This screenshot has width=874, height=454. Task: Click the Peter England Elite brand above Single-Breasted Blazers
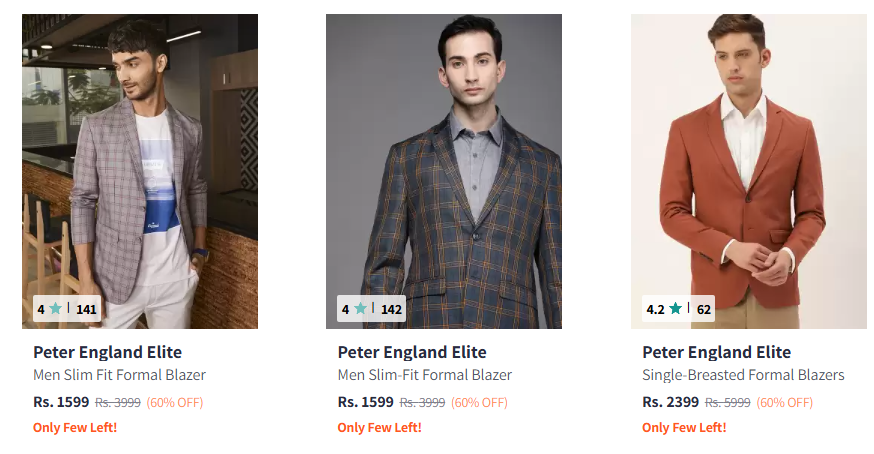(716, 352)
